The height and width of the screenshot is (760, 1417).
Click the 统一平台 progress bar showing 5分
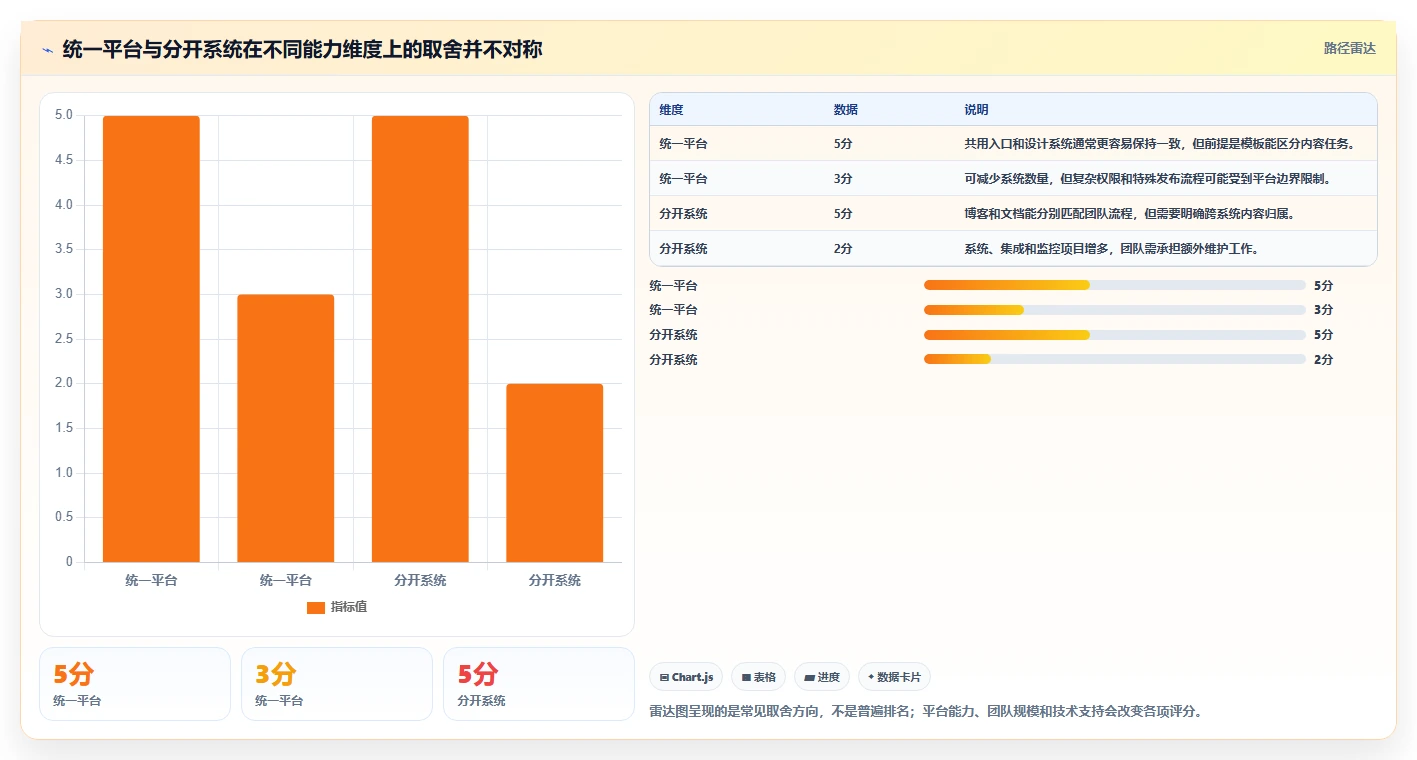click(x=1115, y=285)
